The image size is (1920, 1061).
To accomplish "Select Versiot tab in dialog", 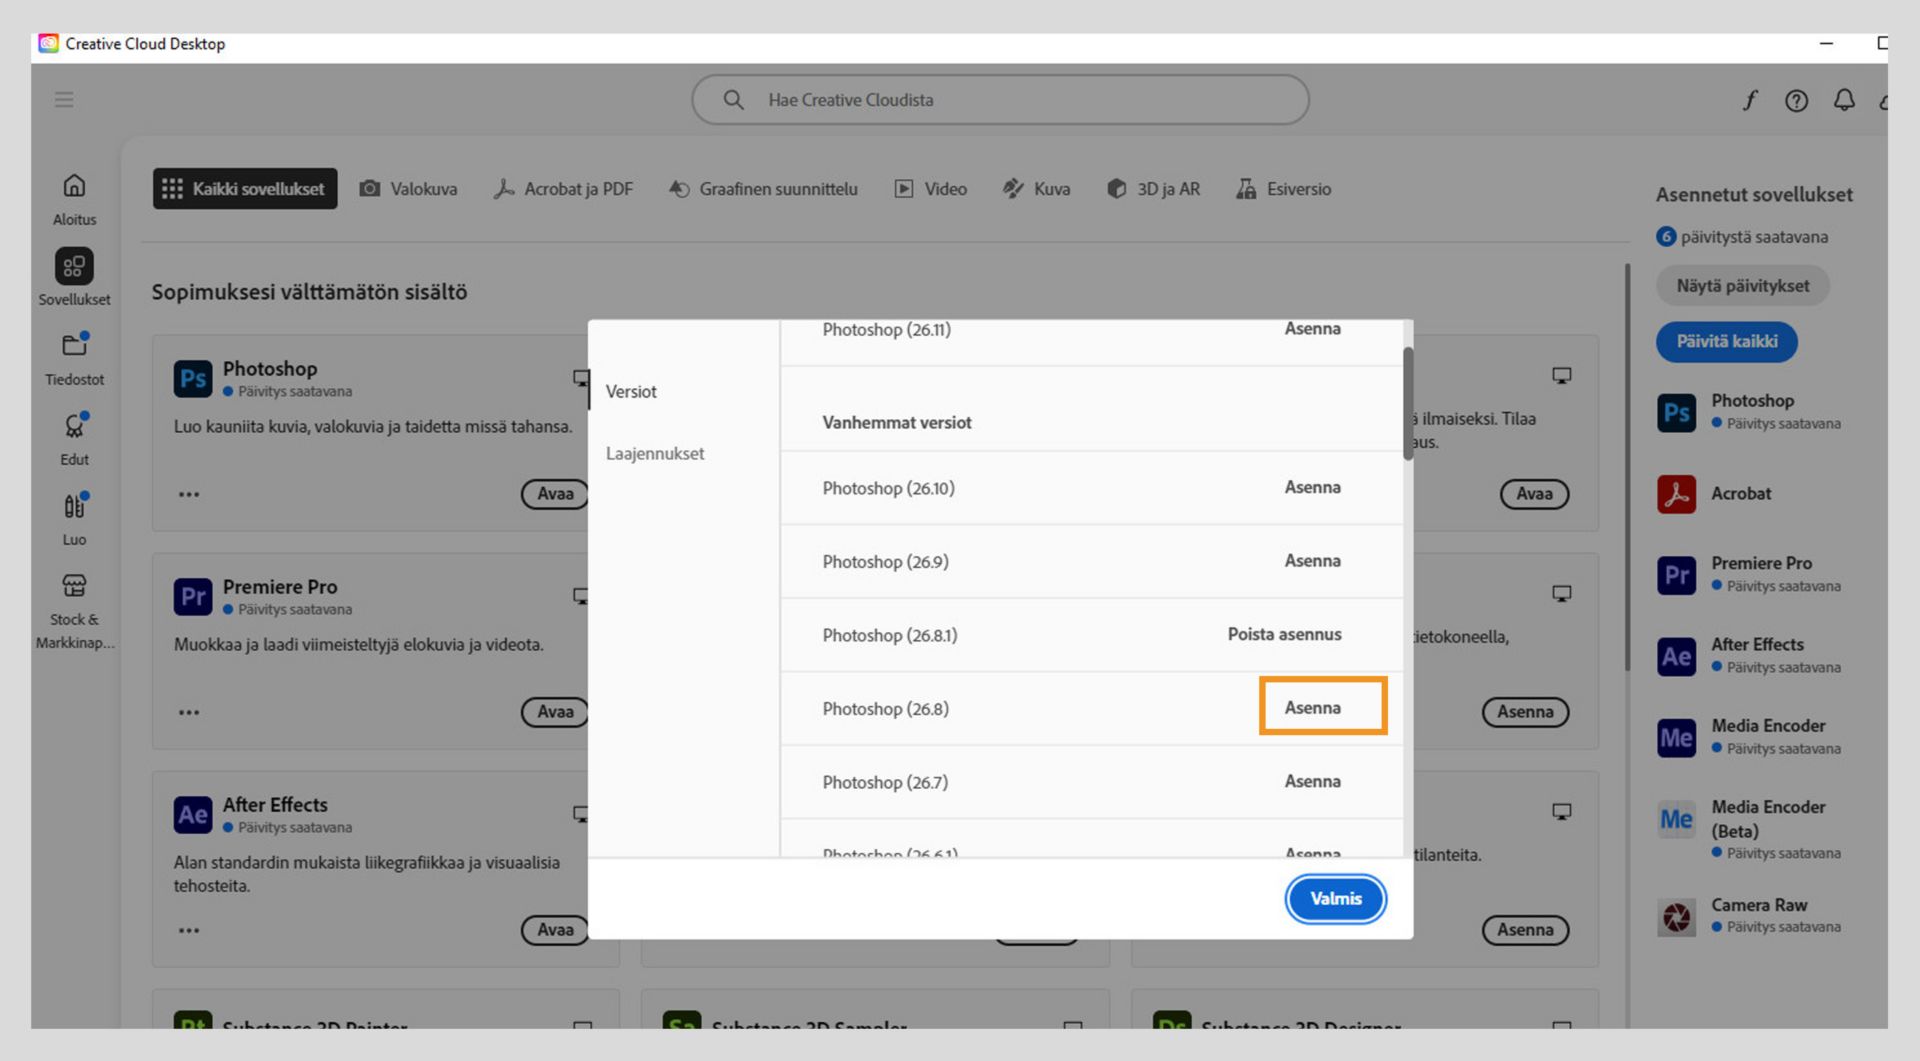I will [x=631, y=392].
